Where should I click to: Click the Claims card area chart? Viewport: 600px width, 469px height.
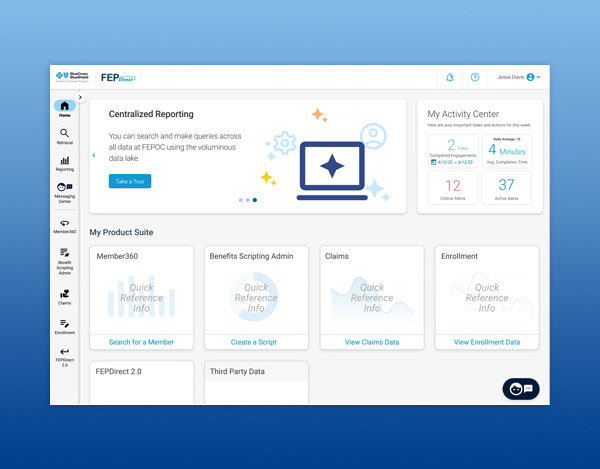pos(372,298)
